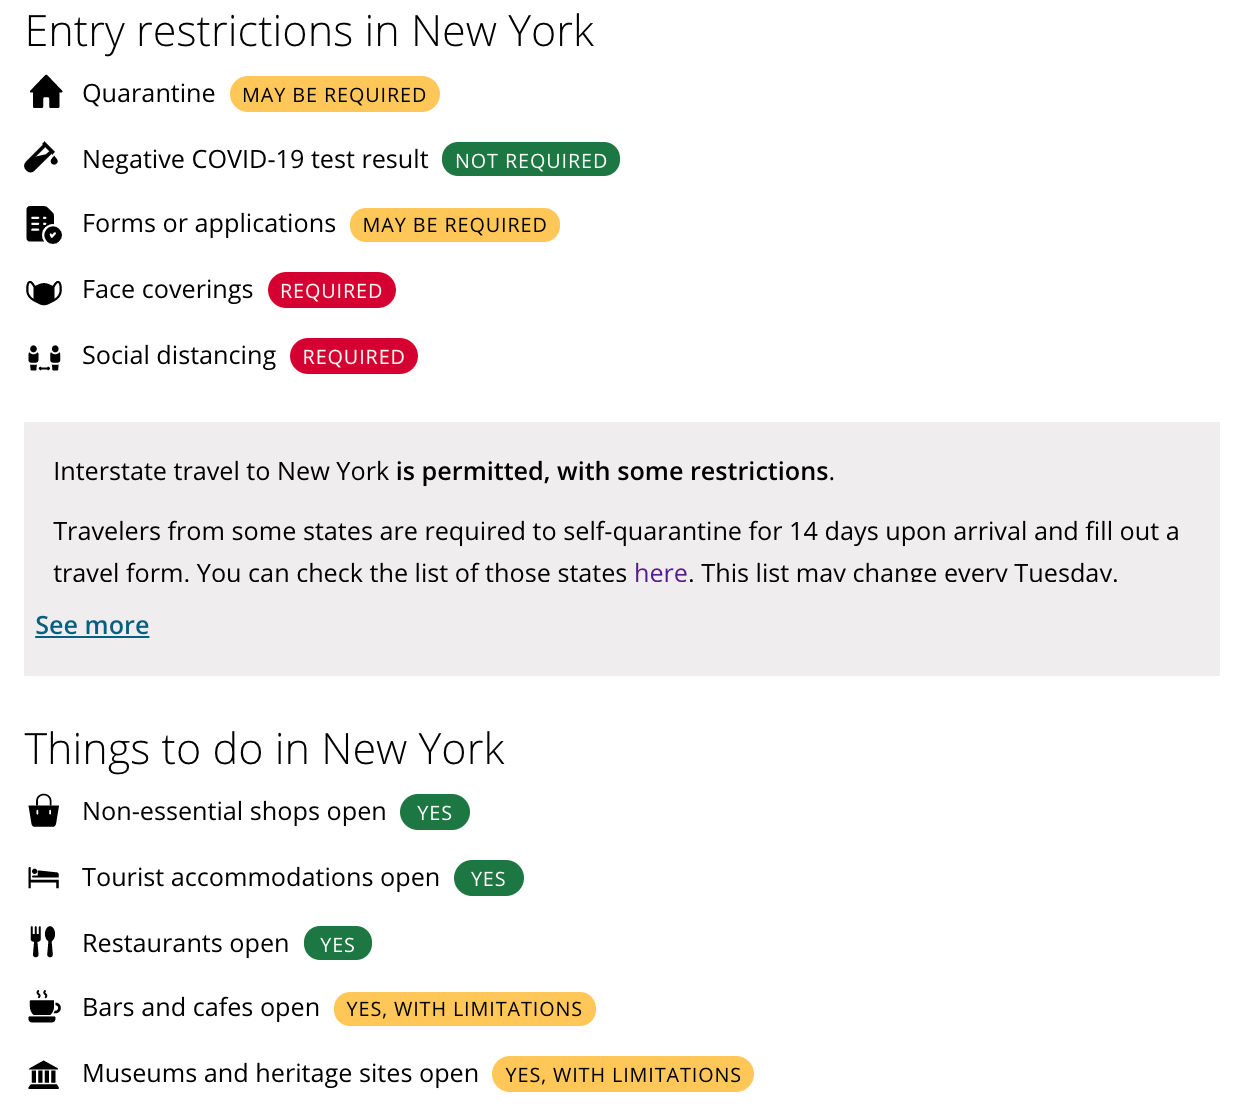Click the Quarantine MAY BE REQUIRED badge
The height and width of the screenshot is (1106, 1248).
pos(335,94)
